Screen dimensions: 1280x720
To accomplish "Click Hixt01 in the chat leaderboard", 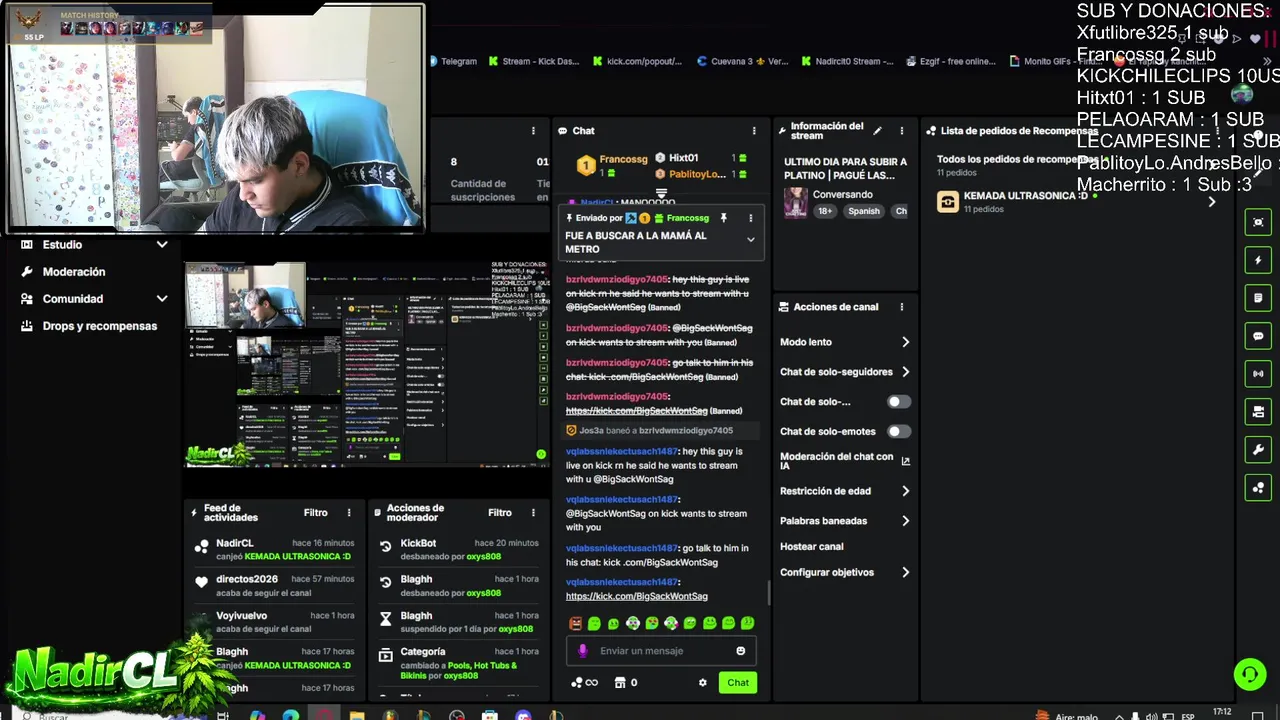I will (x=683, y=158).
